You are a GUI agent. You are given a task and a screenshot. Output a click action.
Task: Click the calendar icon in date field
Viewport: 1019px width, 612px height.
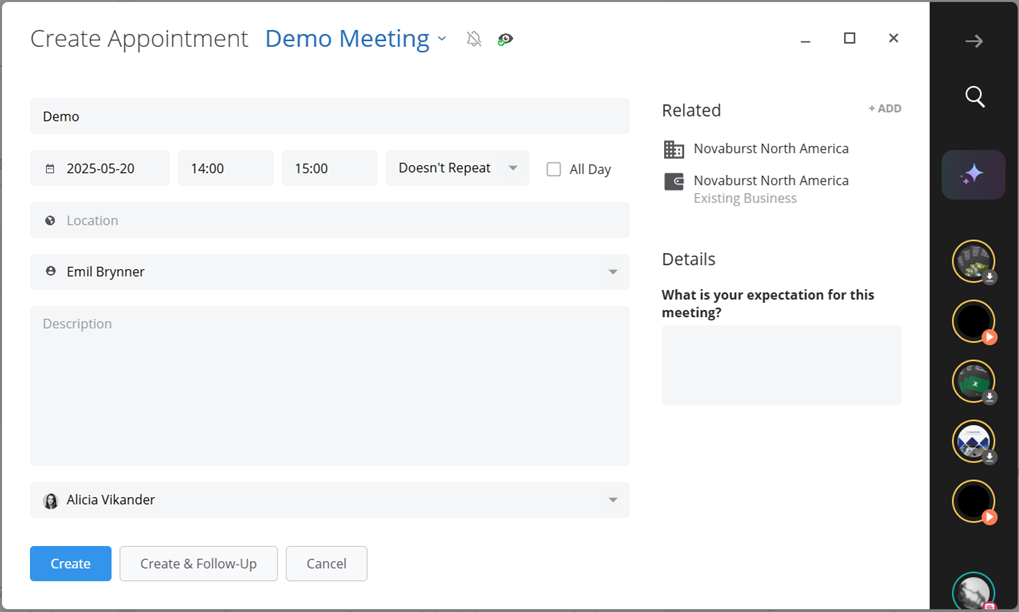click(x=50, y=169)
